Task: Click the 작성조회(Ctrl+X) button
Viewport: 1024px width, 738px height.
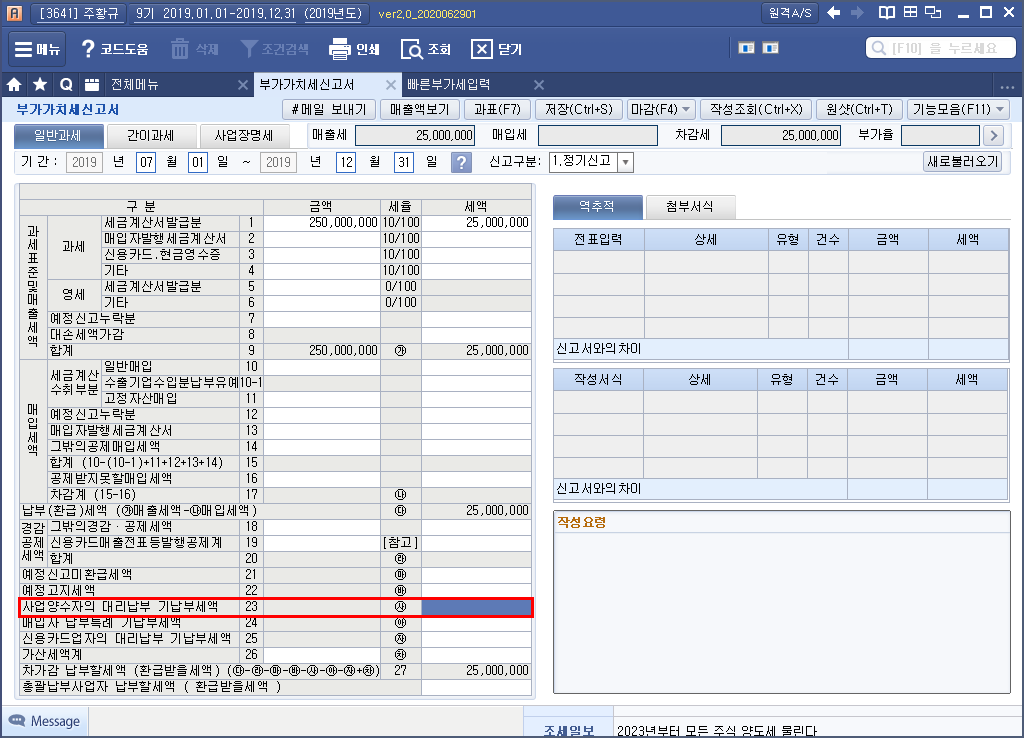Action: point(756,110)
